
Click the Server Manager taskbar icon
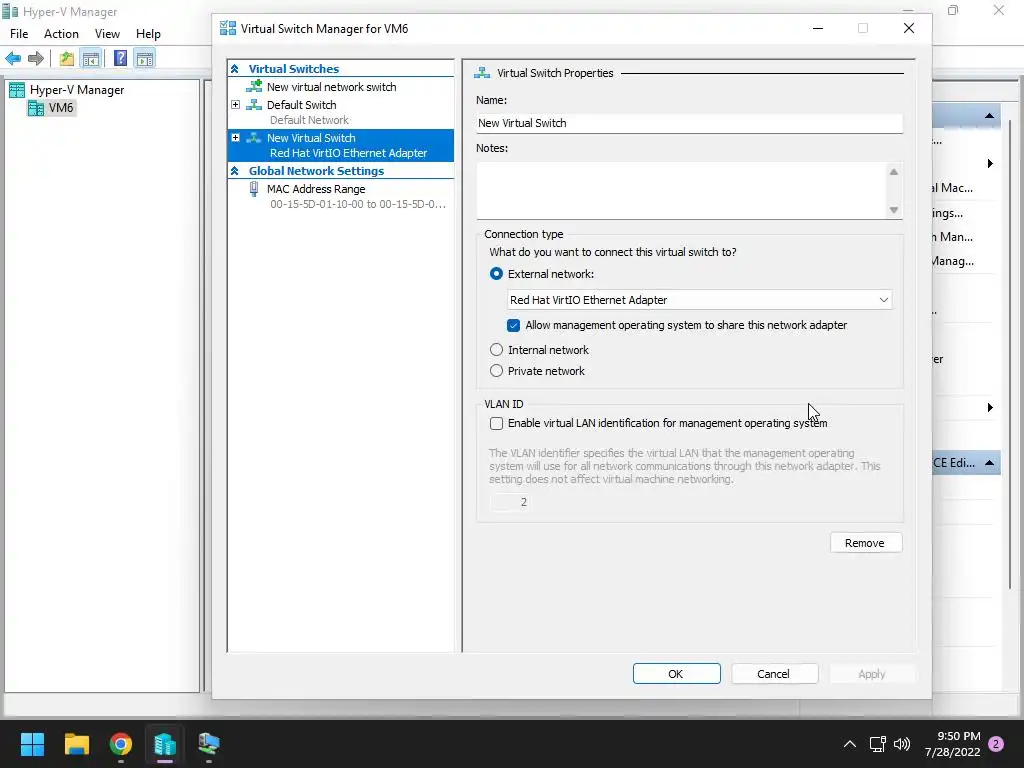pyautogui.click(x=209, y=744)
